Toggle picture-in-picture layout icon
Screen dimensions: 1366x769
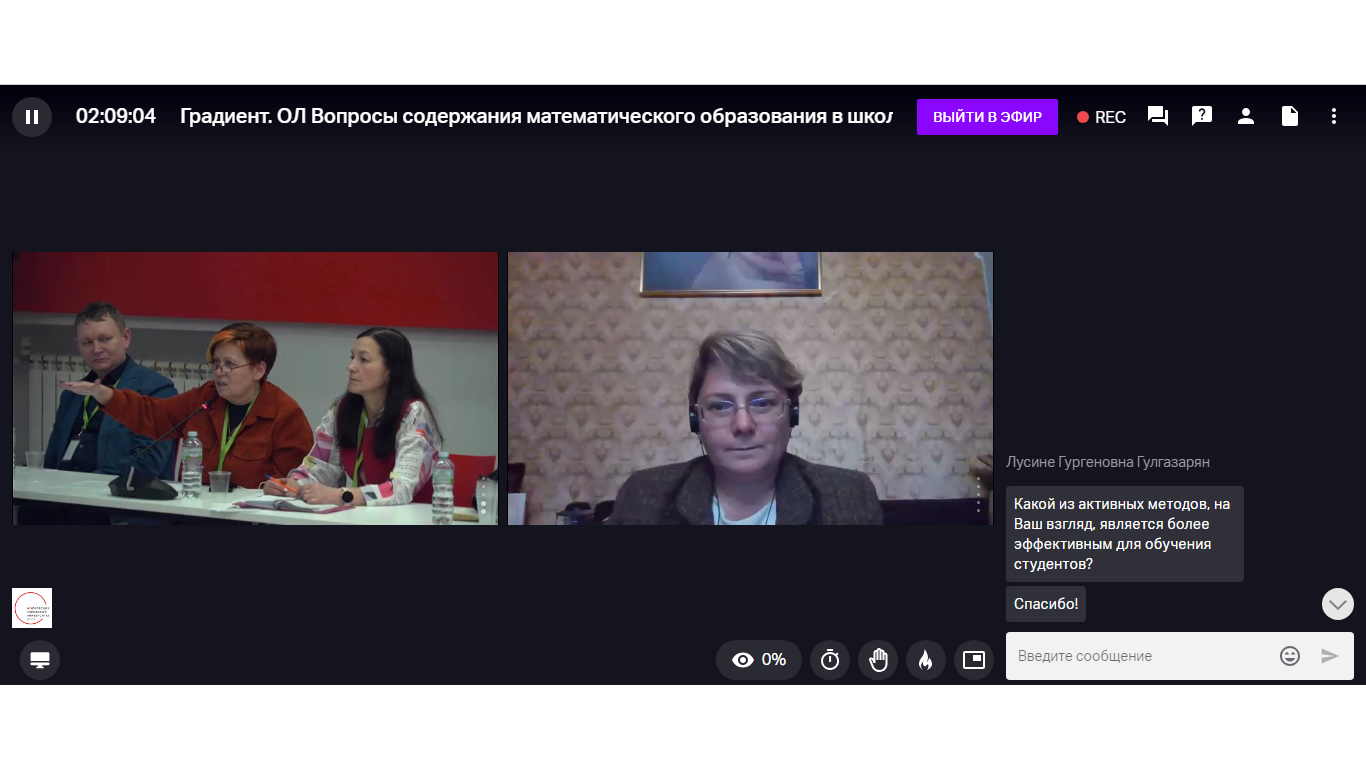tap(974, 660)
